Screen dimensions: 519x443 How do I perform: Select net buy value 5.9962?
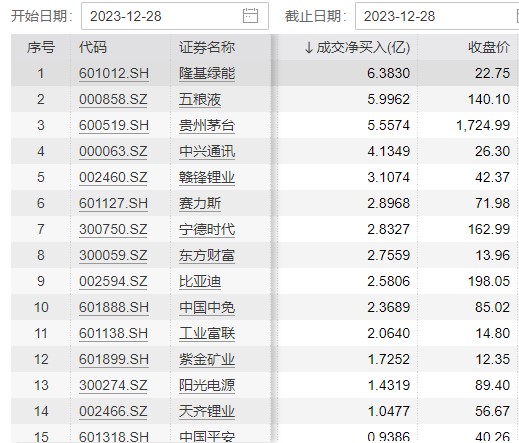[x=389, y=99]
